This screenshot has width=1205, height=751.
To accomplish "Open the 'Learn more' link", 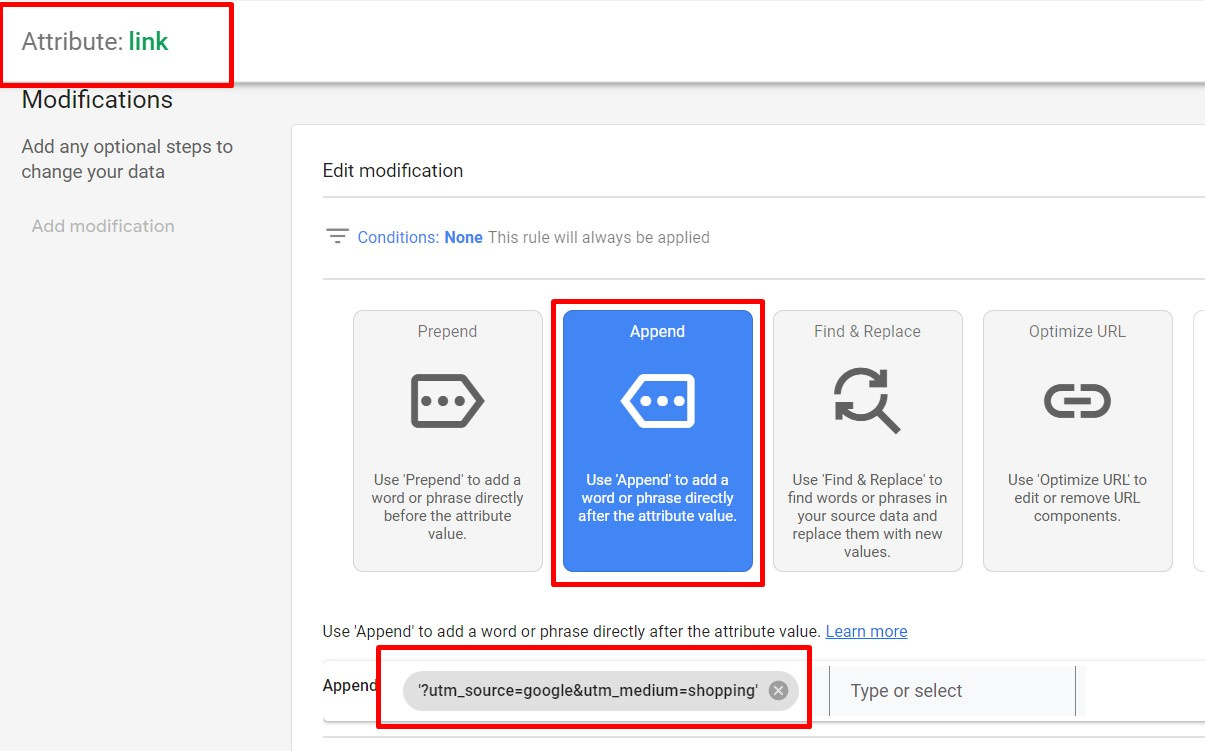I will coord(866,632).
